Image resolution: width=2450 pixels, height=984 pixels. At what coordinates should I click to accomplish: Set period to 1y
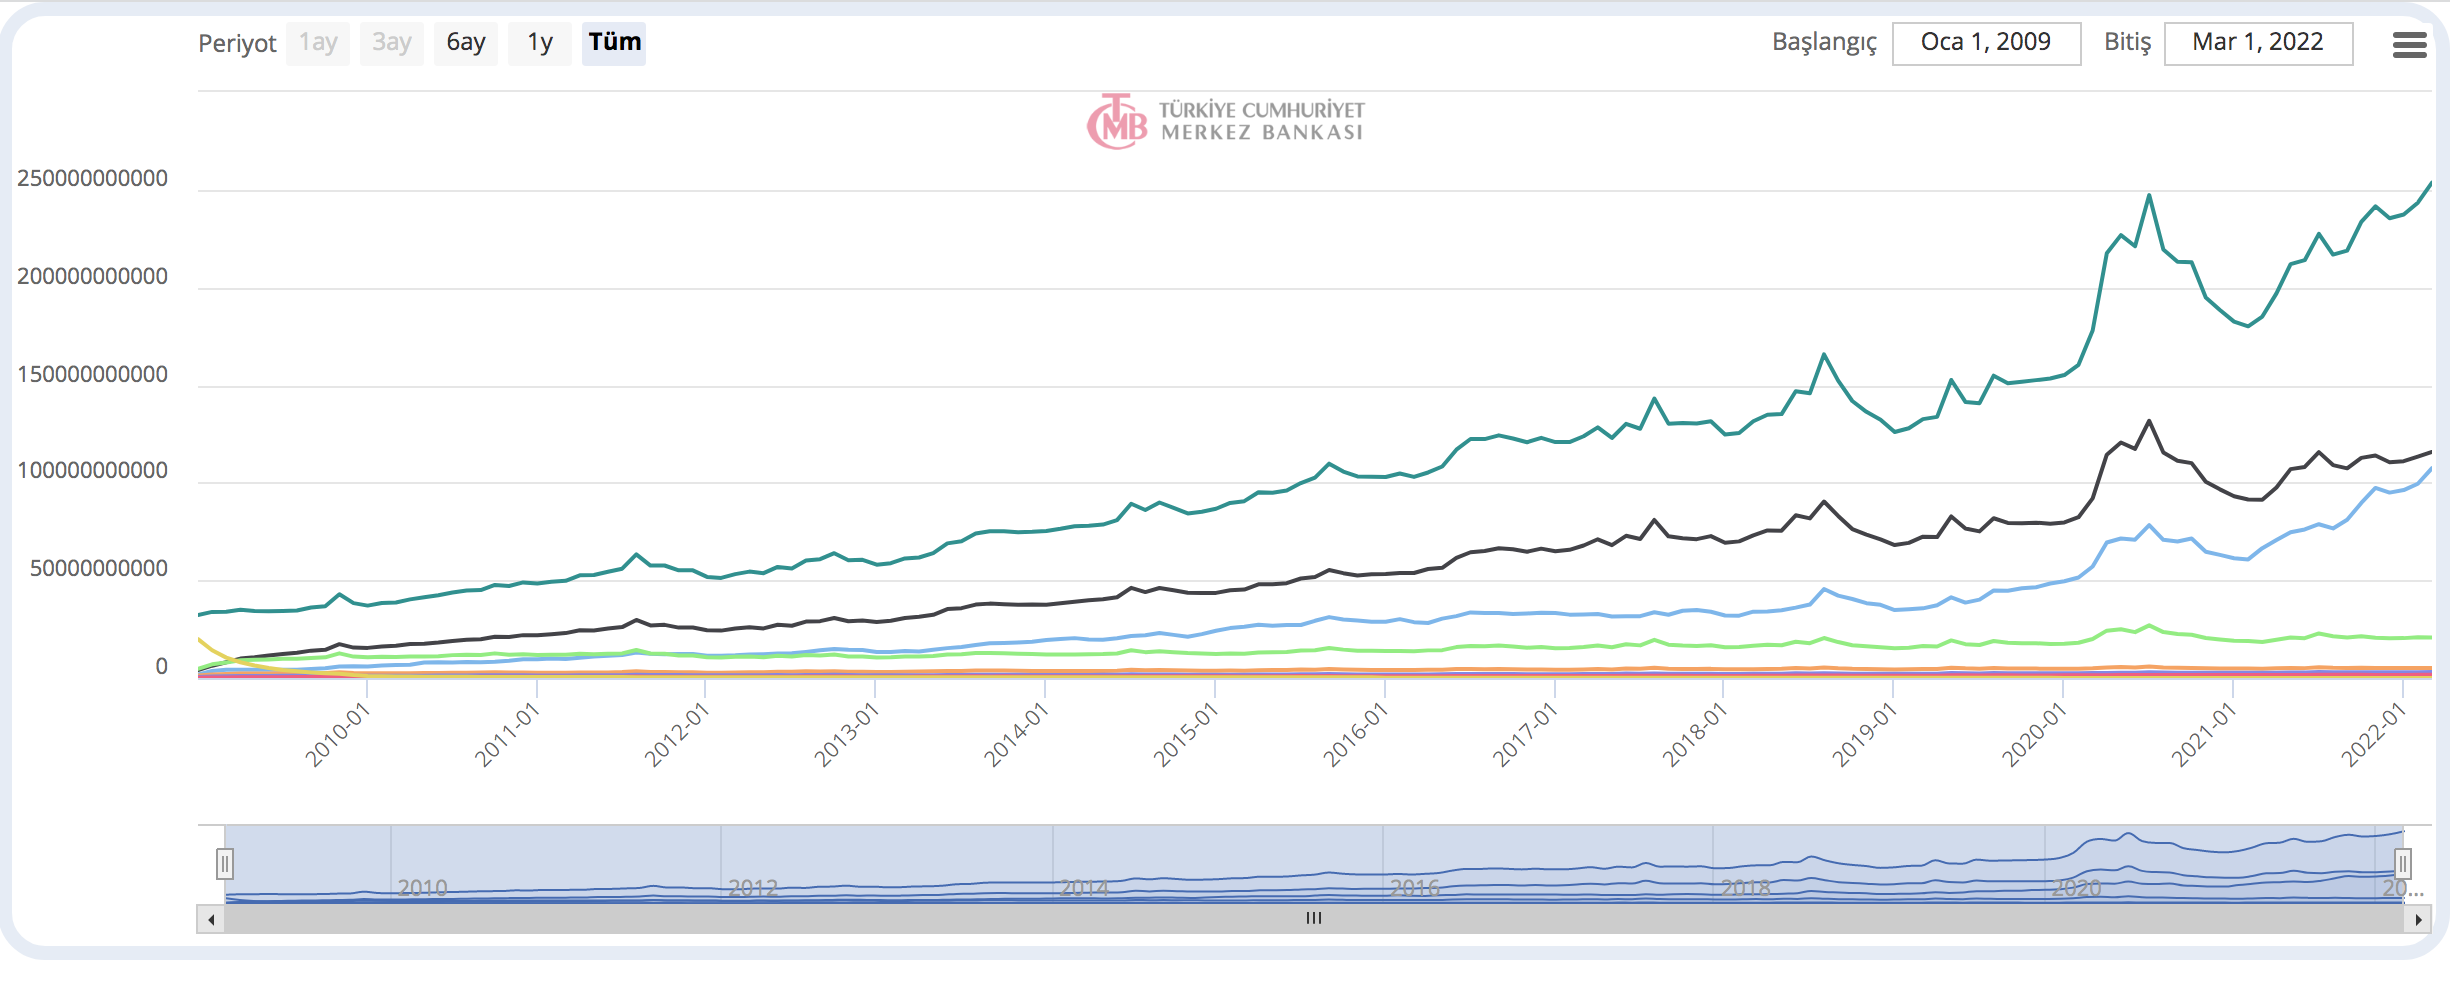click(x=540, y=43)
